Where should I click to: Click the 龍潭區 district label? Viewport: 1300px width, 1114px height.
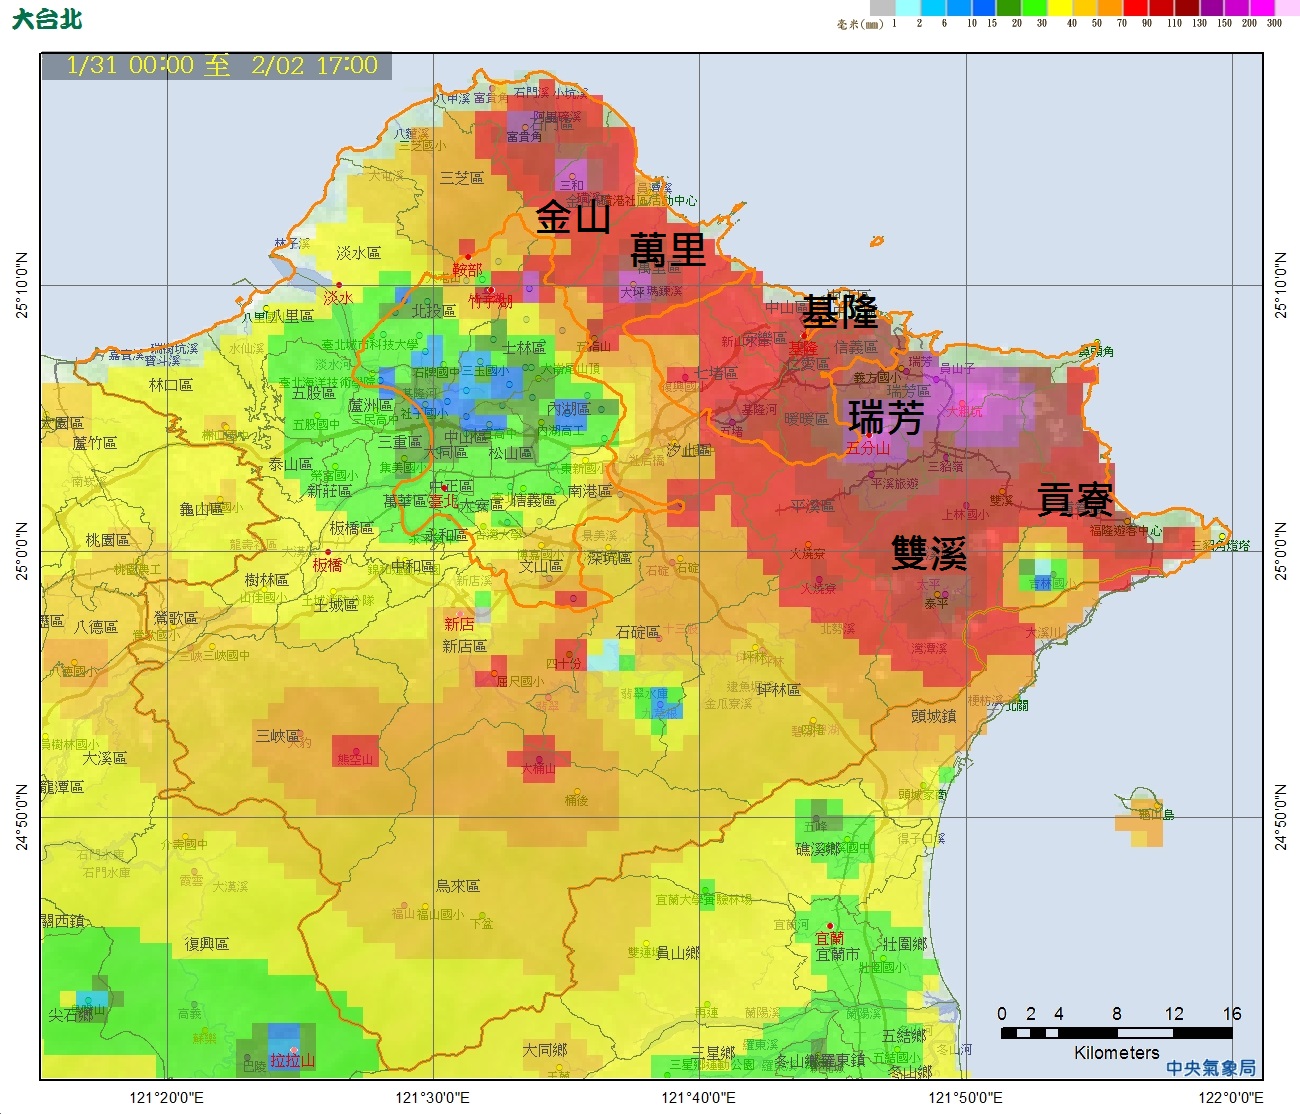62,787
